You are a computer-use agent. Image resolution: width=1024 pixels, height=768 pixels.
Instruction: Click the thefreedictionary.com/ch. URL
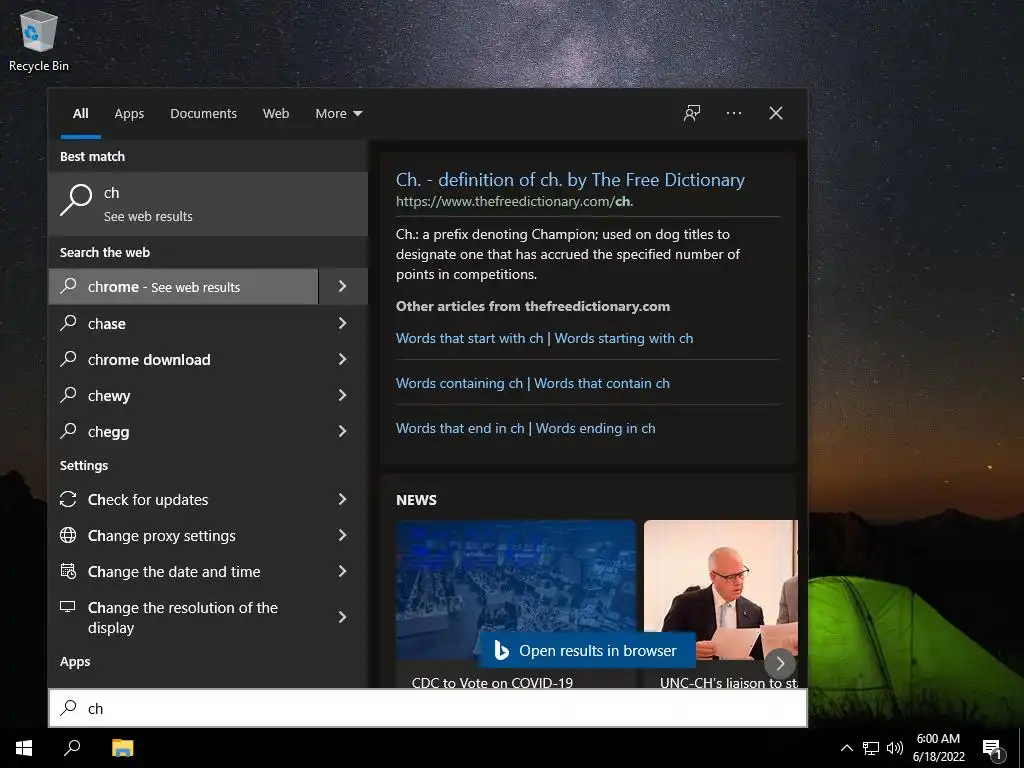coord(515,201)
